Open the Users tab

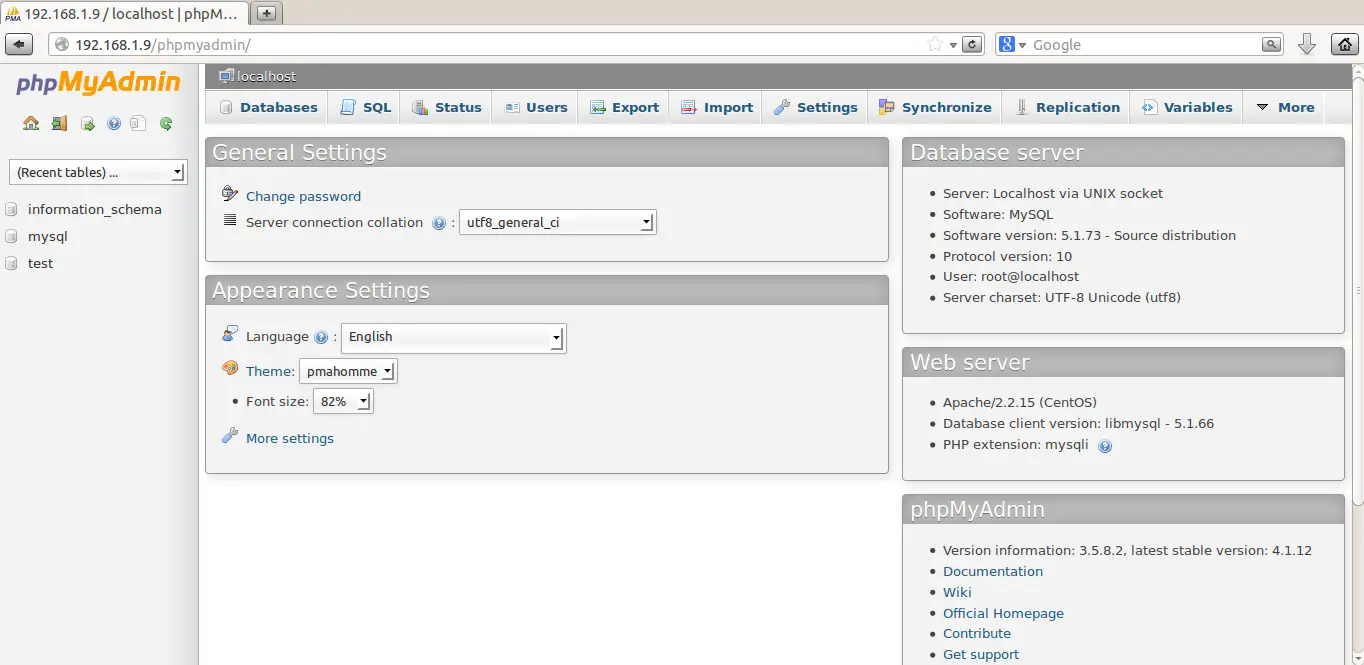pos(536,107)
